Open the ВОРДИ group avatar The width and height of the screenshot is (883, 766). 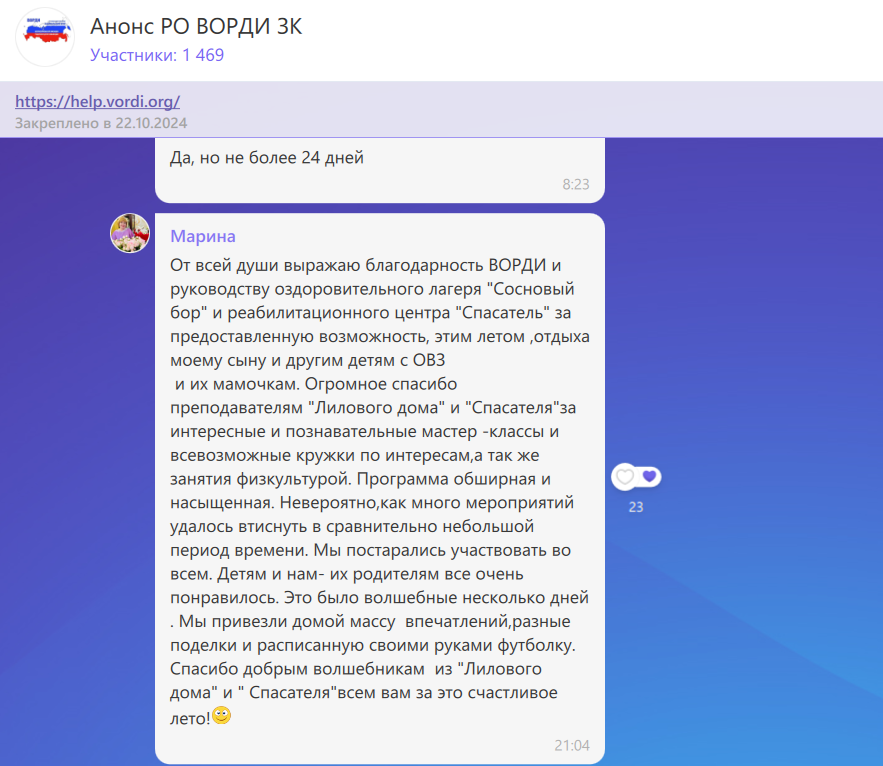[x=45, y=37]
